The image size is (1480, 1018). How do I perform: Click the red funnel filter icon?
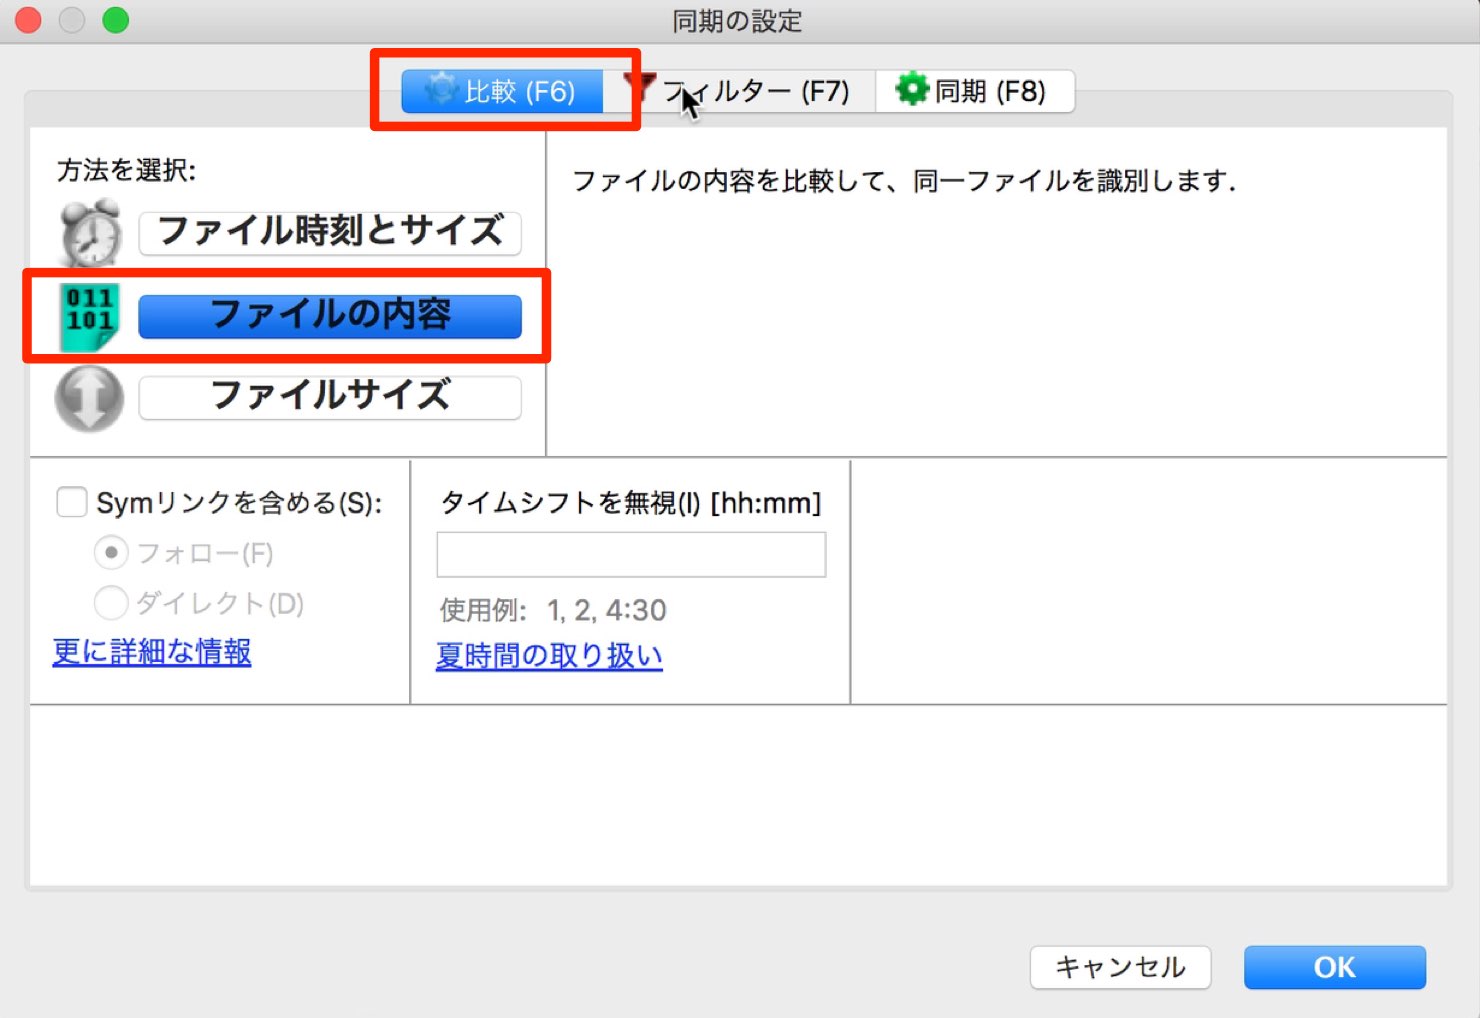[640, 87]
